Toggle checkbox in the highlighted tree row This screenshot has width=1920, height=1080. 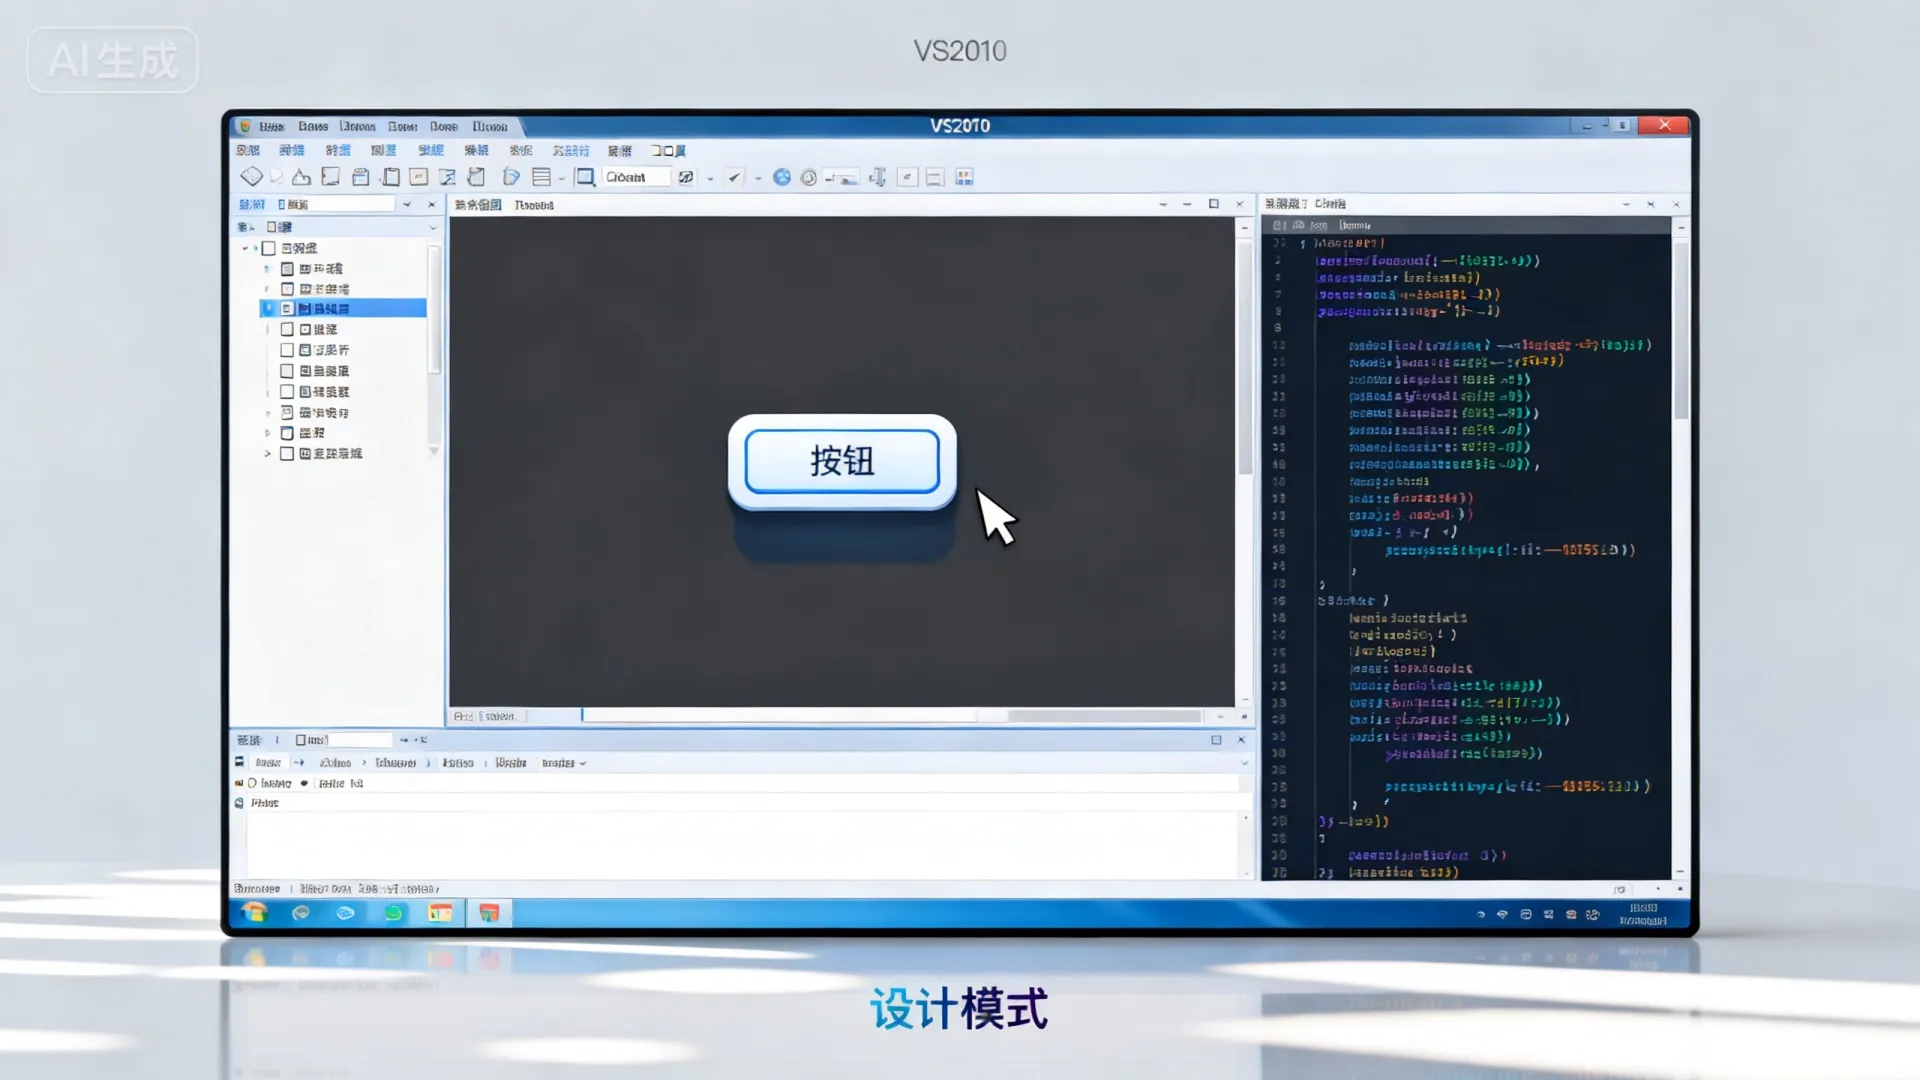[x=287, y=309]
